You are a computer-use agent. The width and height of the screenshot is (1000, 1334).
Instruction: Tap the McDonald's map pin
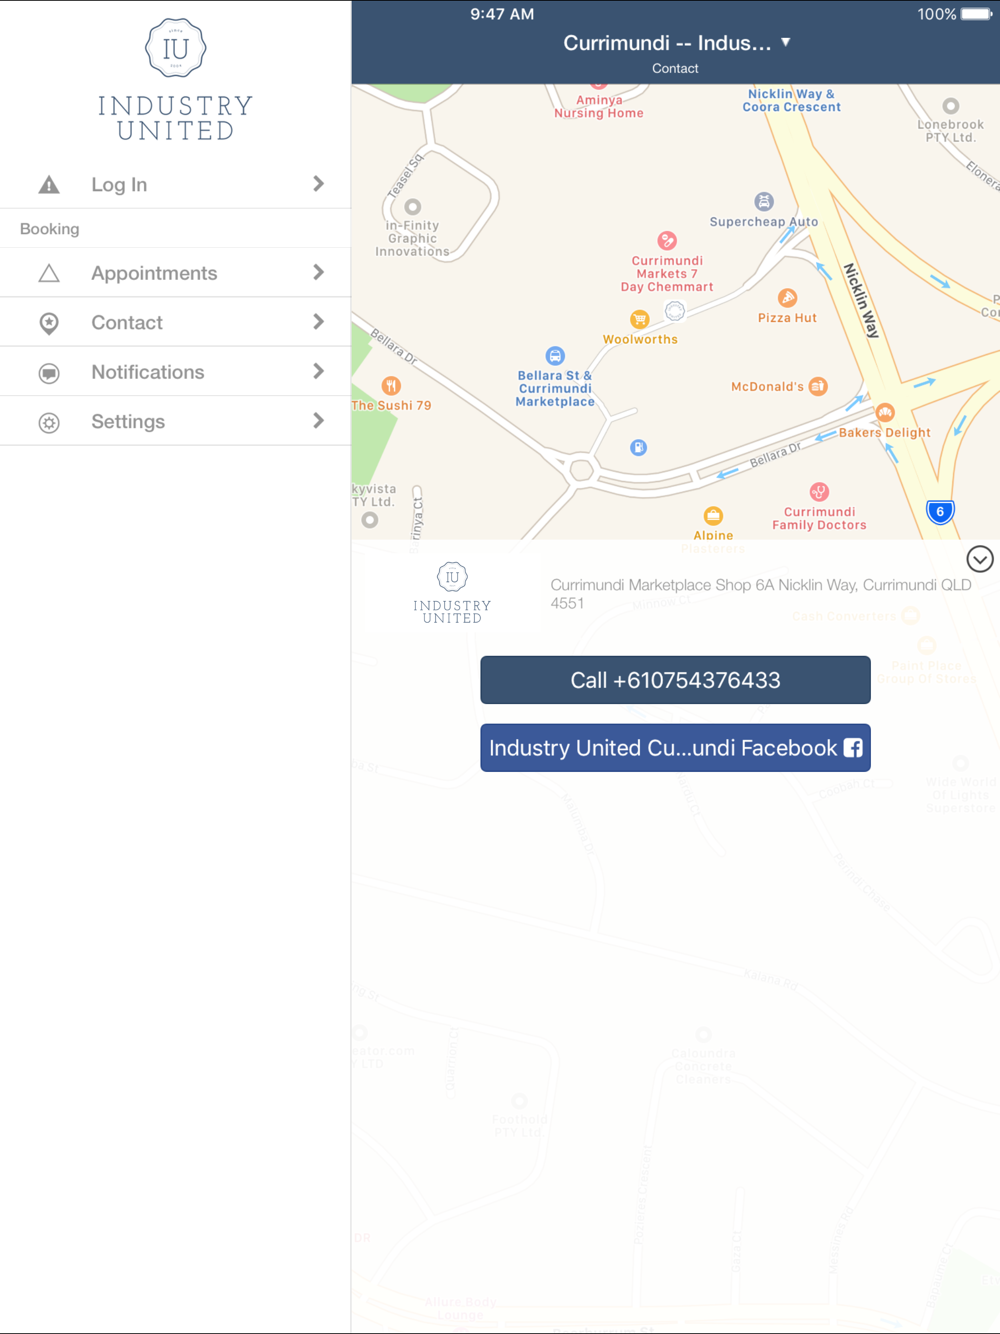(x=818, y=386)
